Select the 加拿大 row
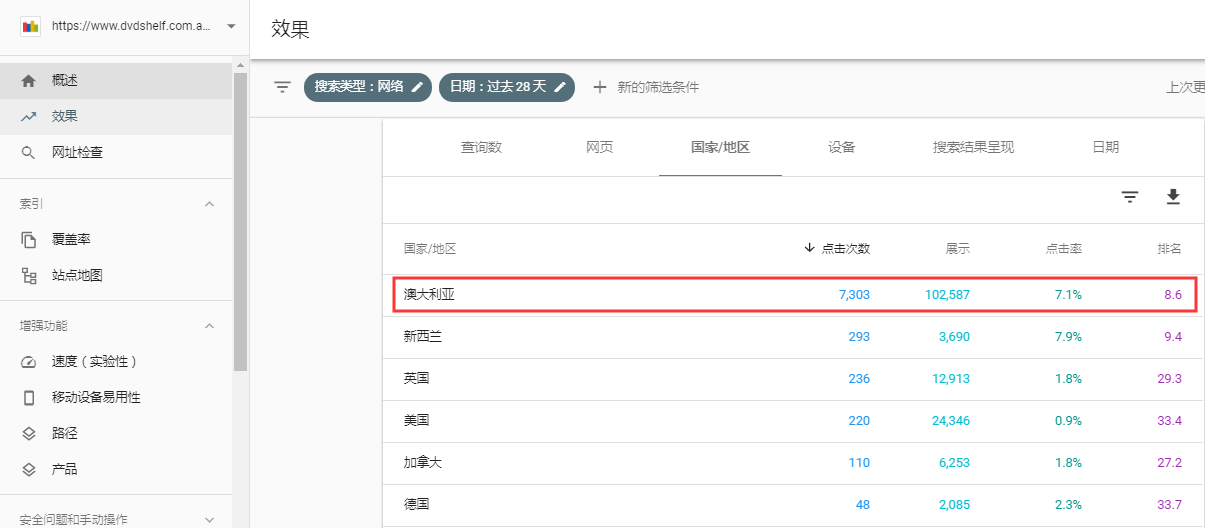Viewport: 1205px width, 528px height. pos(794,463)
